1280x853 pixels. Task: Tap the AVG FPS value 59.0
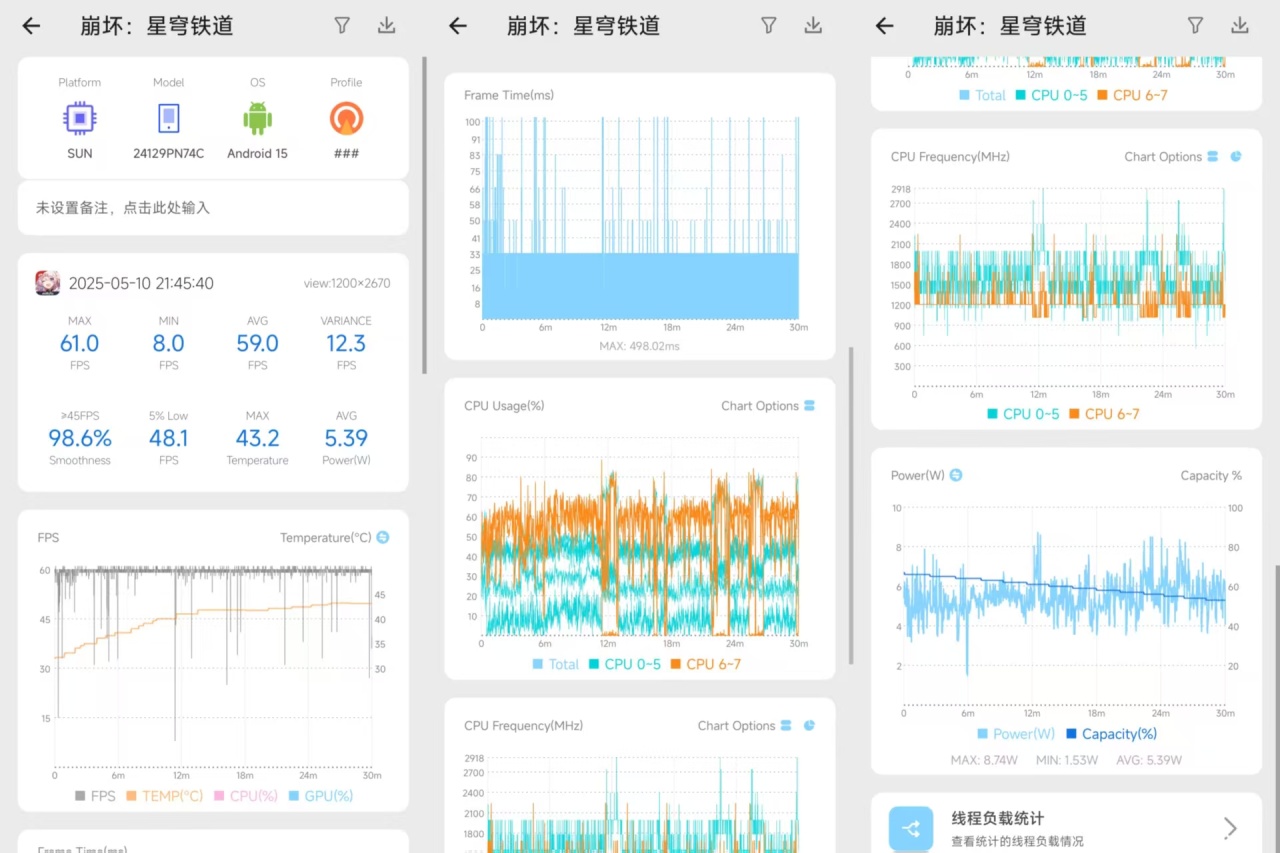(257, 344)
